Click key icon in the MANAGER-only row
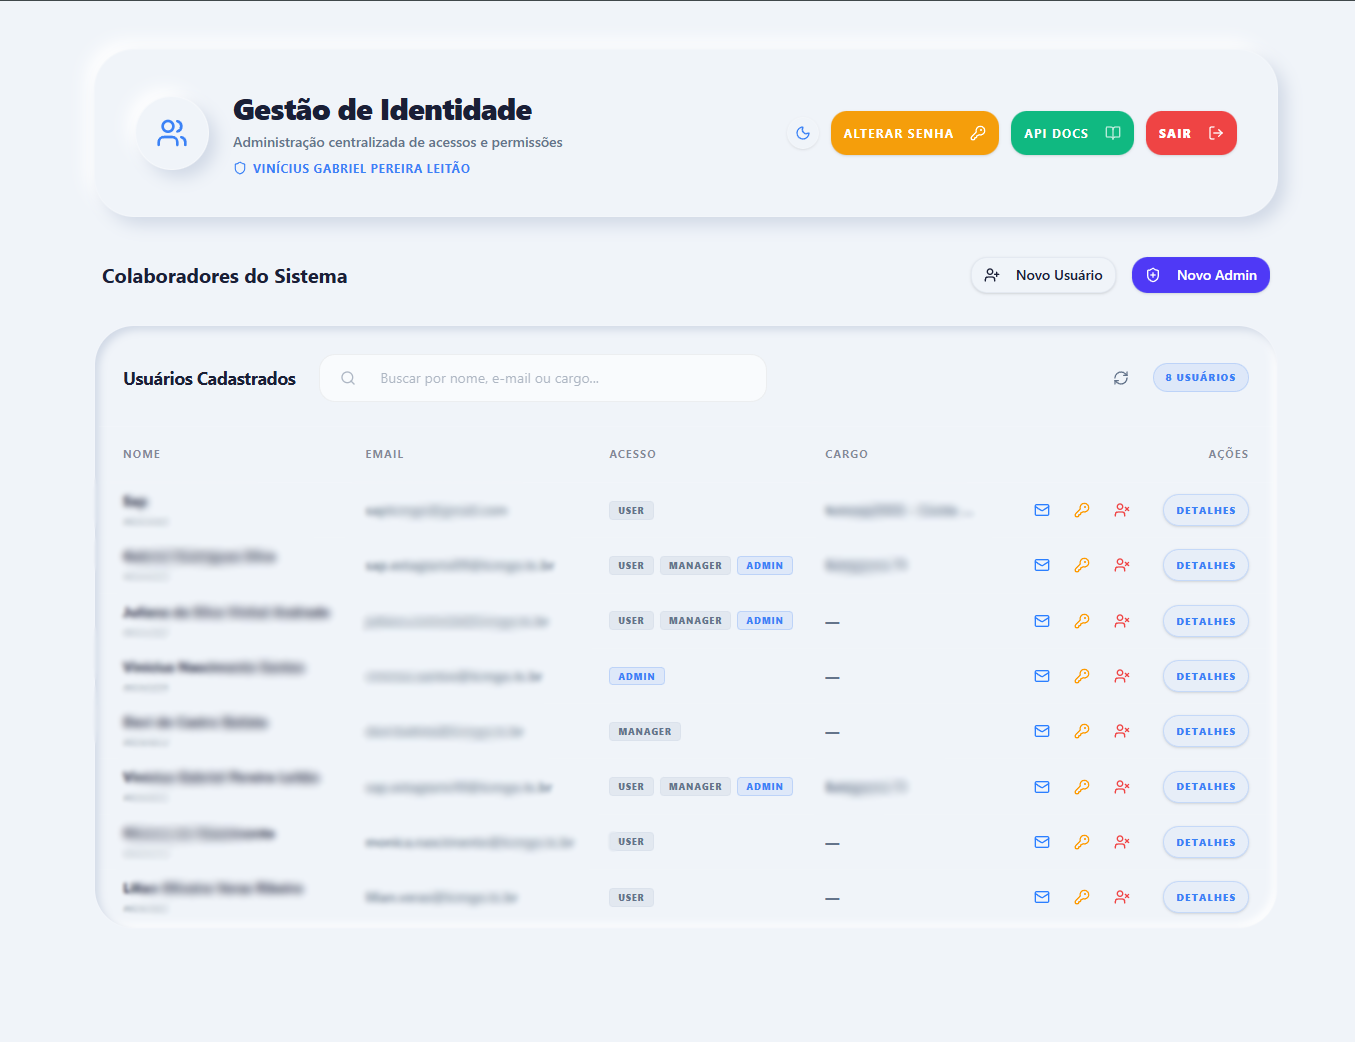Viewport: 1355px width, 1042px height. (1082, 731)
